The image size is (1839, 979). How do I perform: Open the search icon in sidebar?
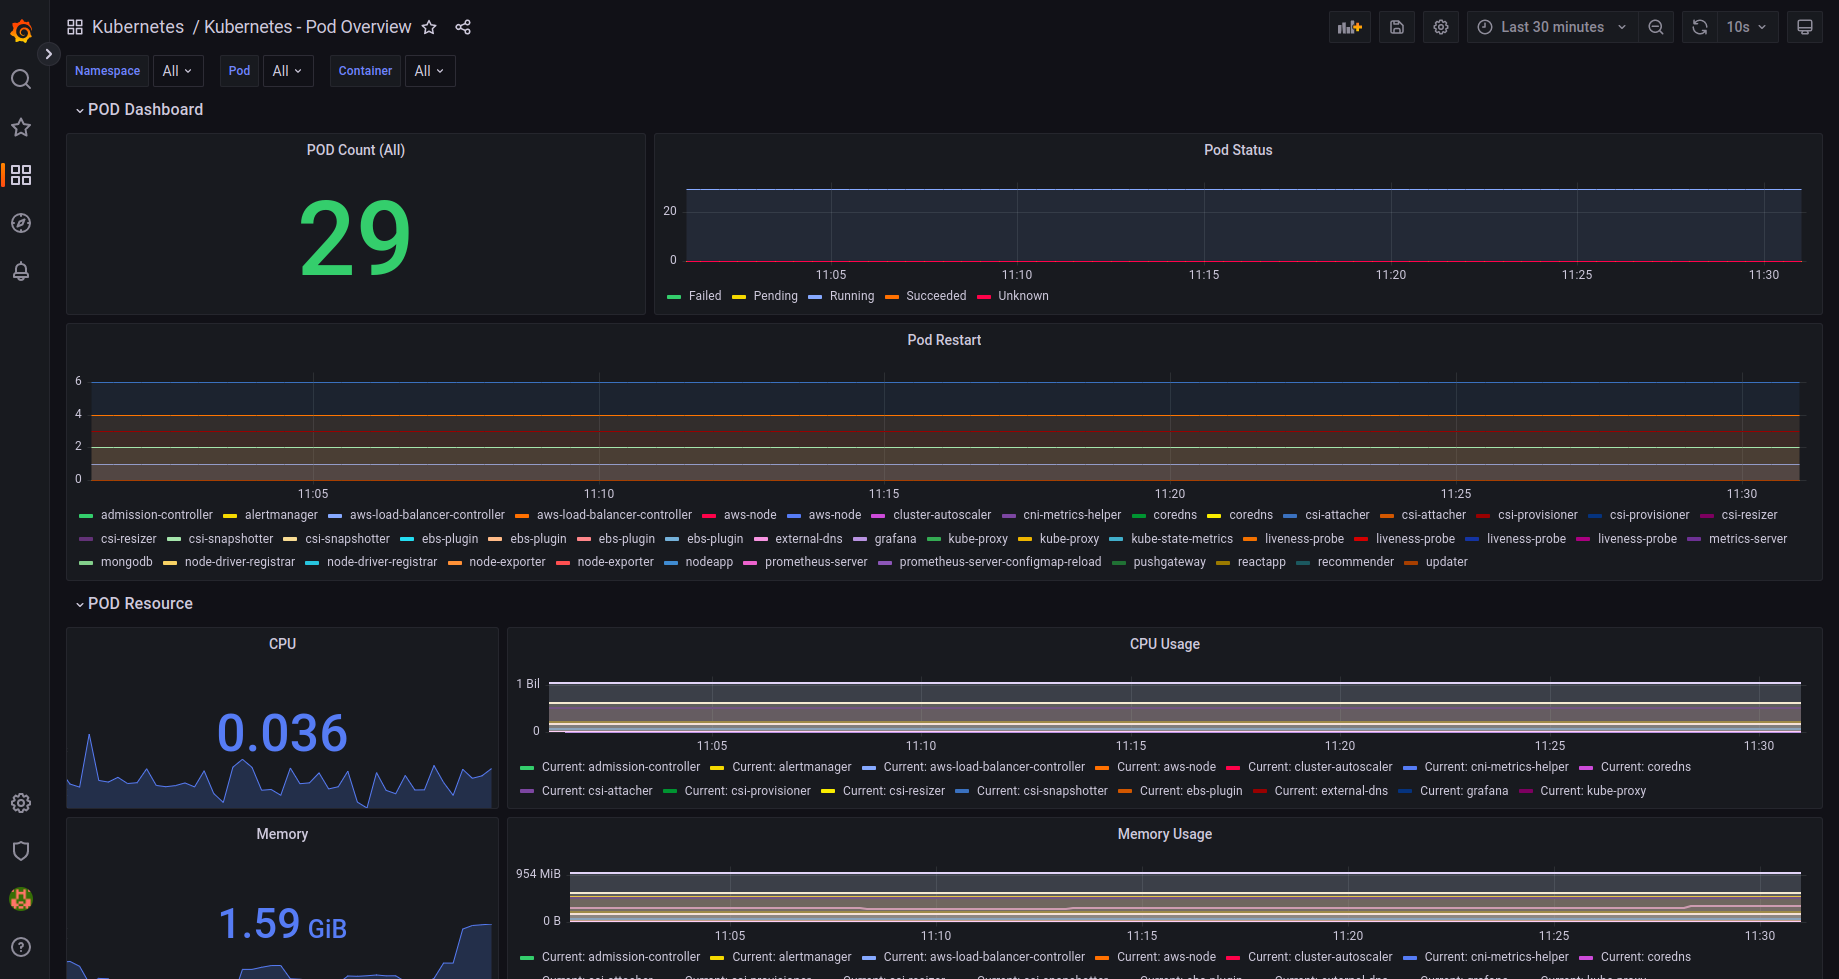(21, 79)
